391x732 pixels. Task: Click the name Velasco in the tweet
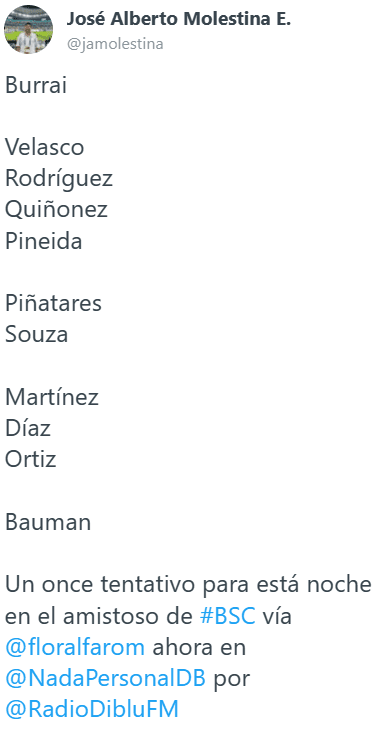(x=44, y=148)
